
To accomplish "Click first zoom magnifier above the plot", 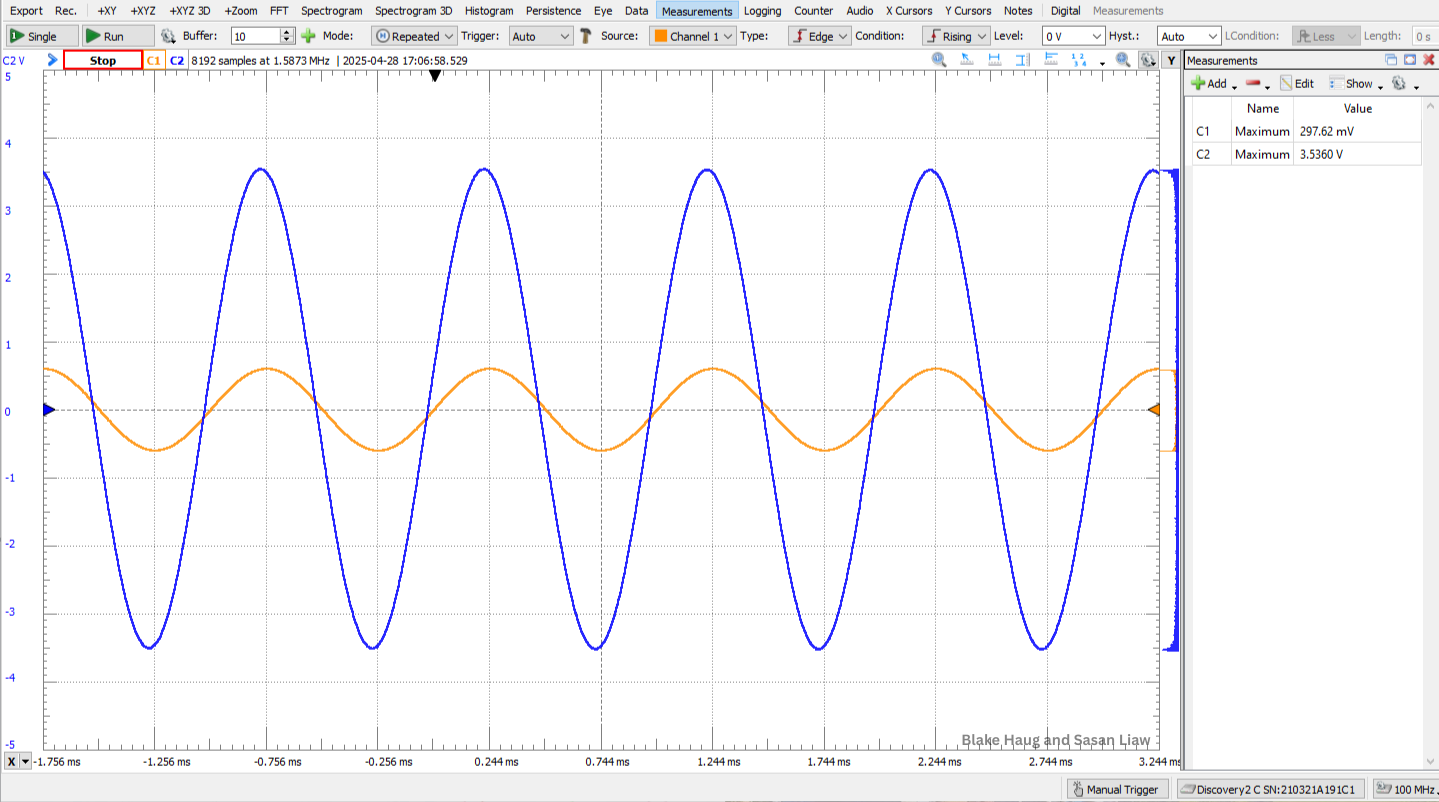I will coord(939,60).
